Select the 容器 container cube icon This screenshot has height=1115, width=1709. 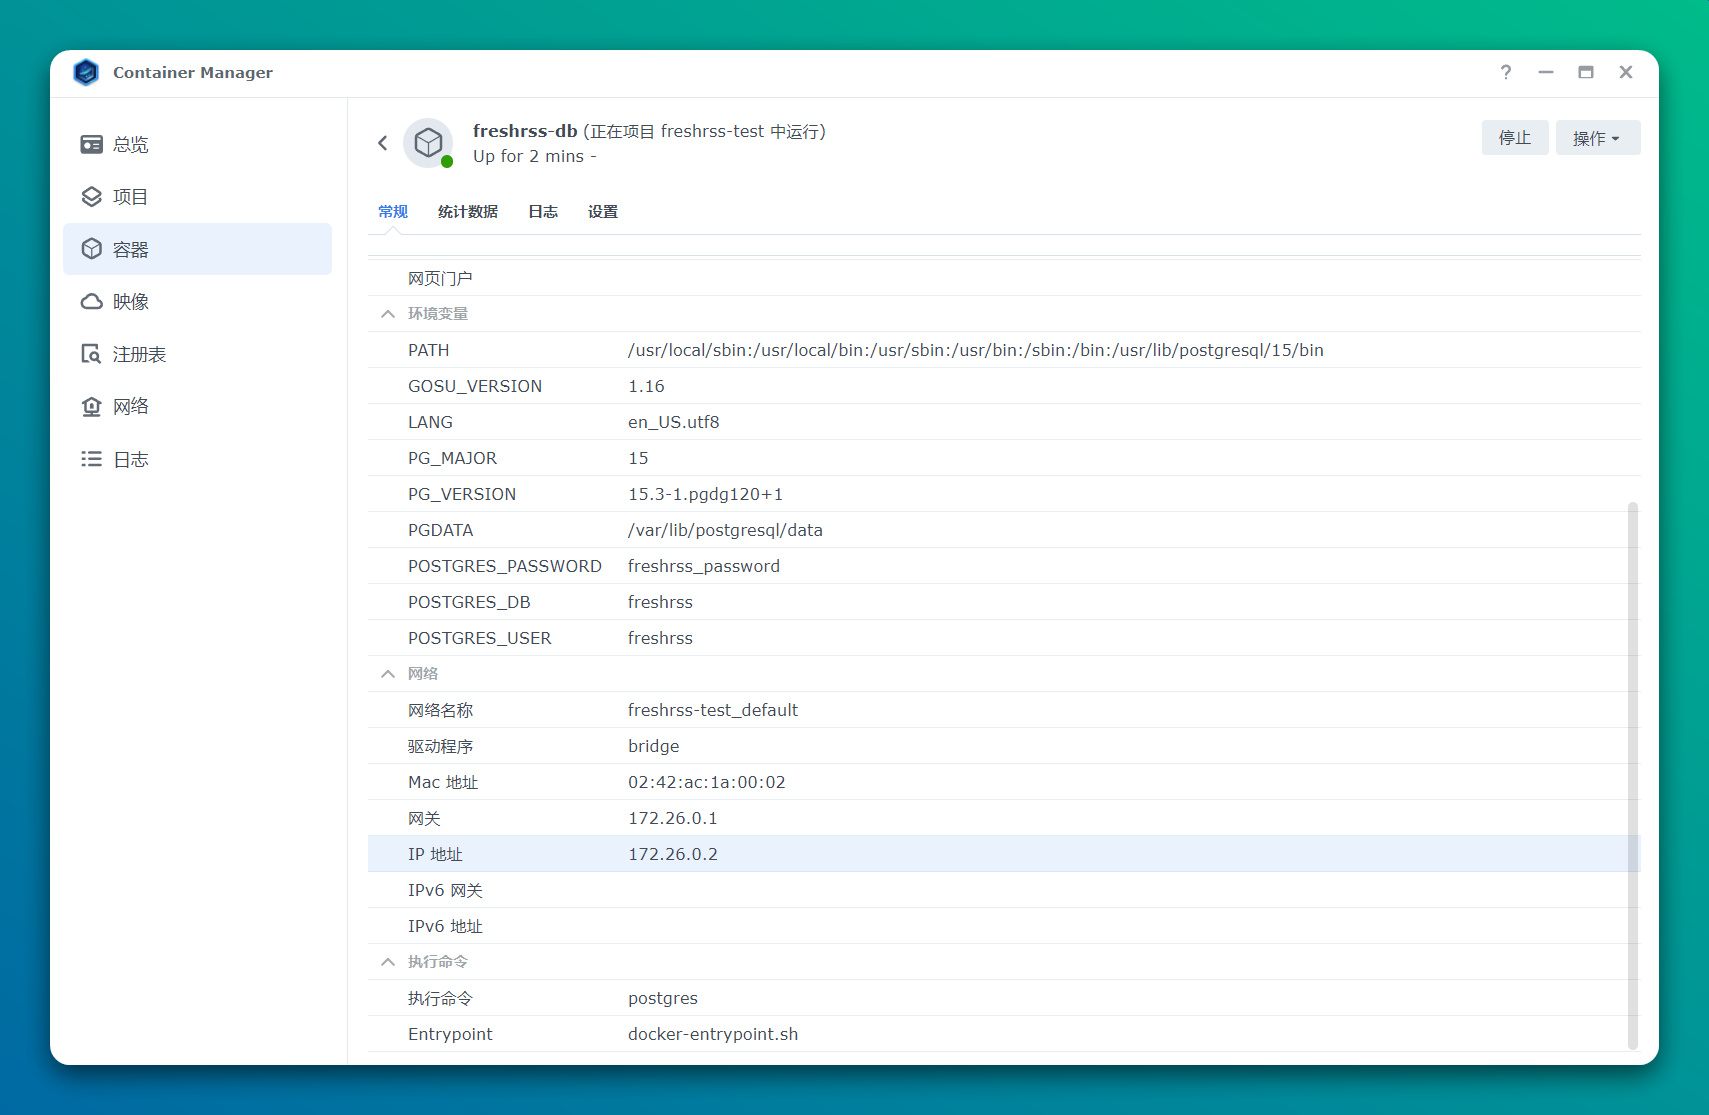pos(92,249)
